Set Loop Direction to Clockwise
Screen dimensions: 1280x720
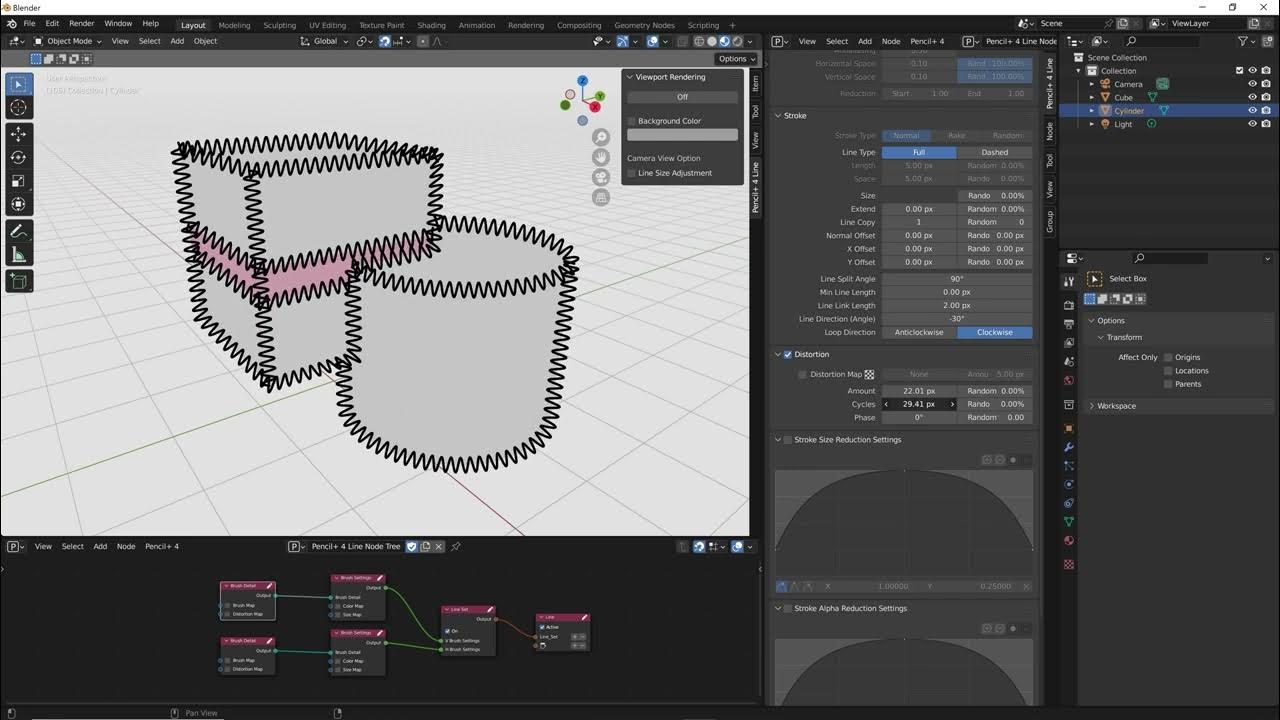[994, 332]
